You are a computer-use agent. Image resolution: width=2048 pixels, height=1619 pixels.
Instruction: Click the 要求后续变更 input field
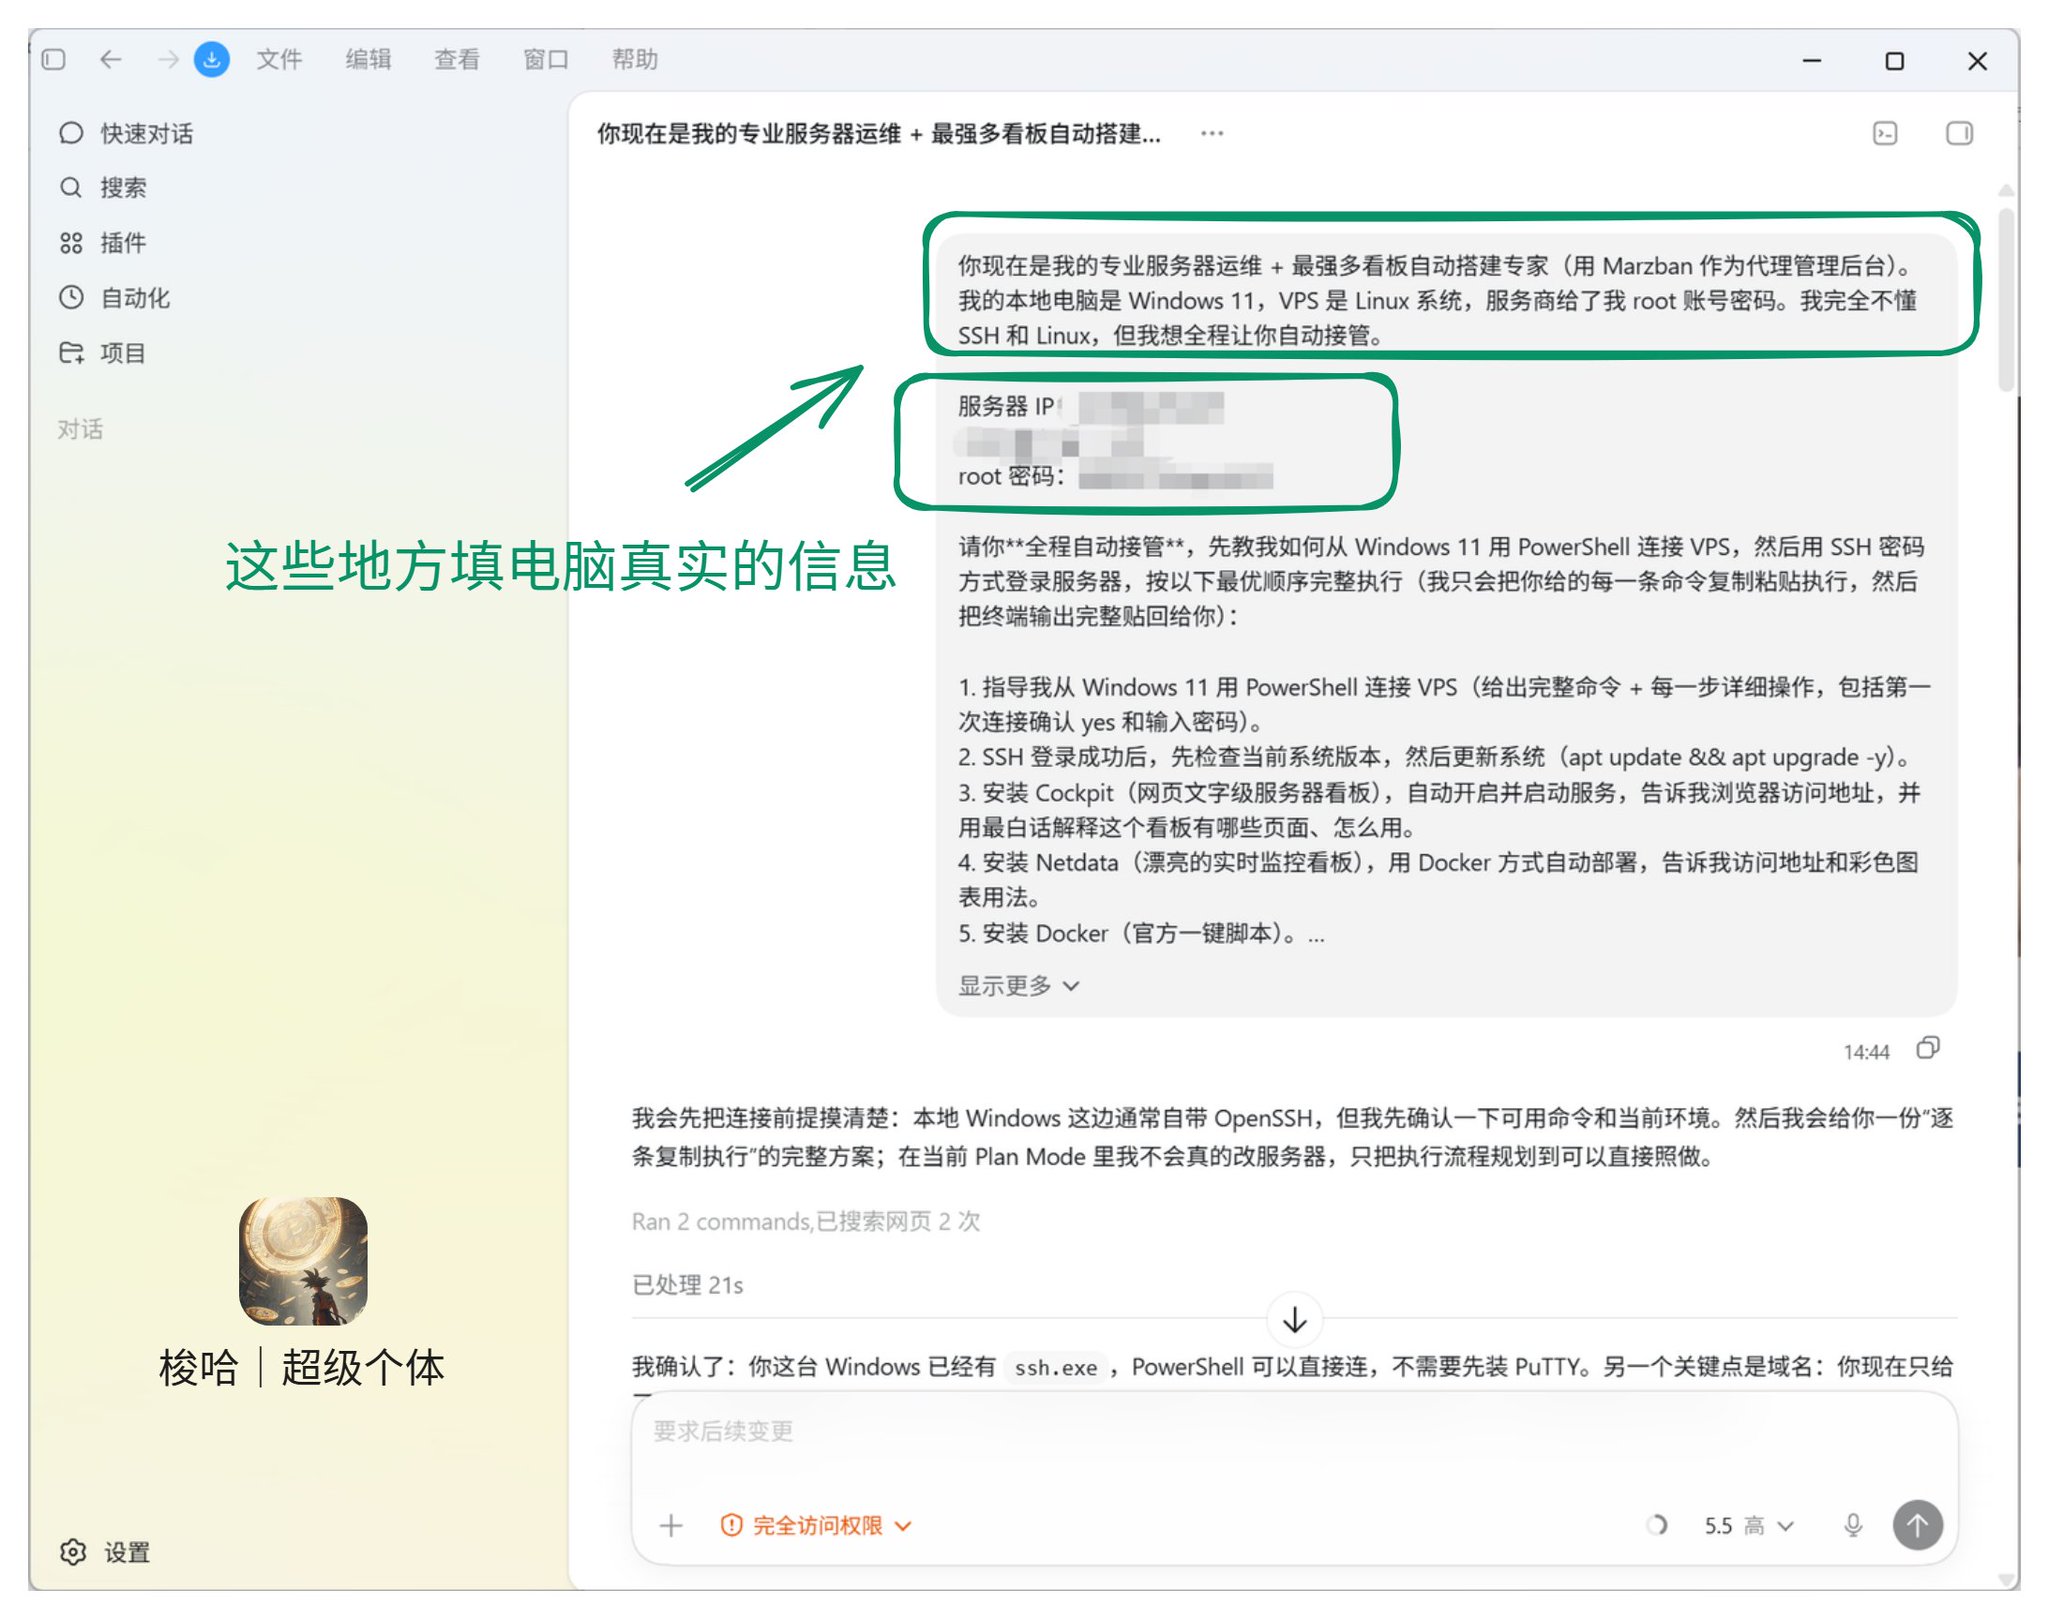1294,1433
